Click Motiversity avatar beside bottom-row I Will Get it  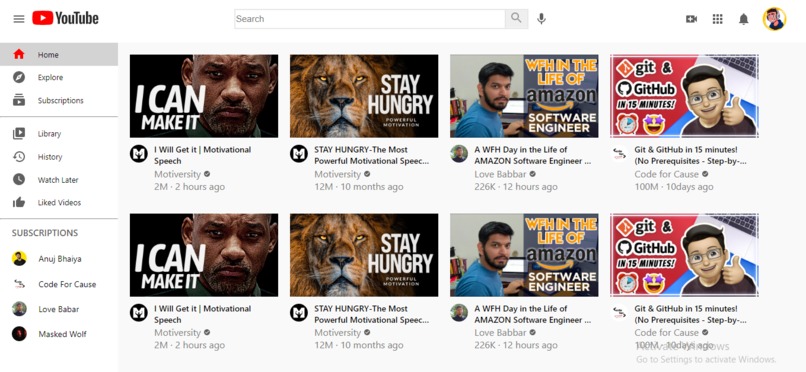coord(139,312)
